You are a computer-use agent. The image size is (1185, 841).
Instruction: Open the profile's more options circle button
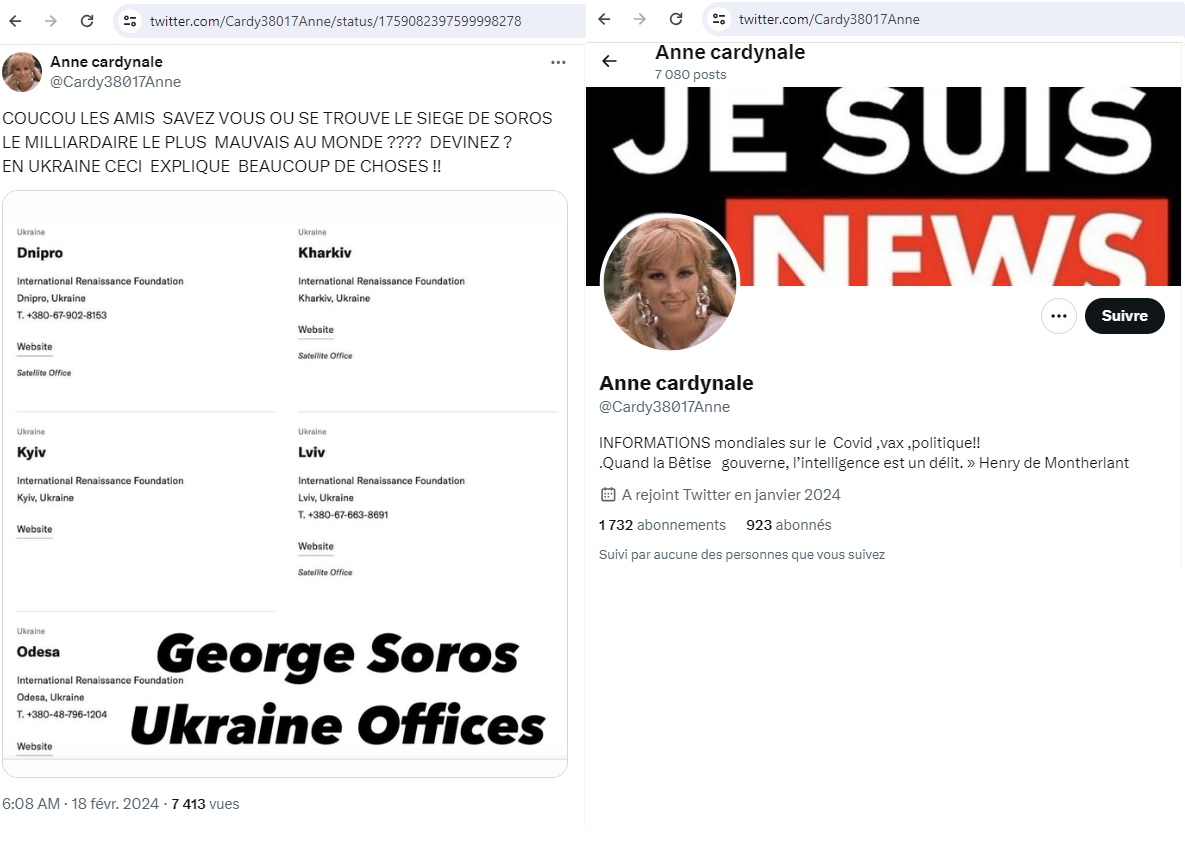(1059, 316)
